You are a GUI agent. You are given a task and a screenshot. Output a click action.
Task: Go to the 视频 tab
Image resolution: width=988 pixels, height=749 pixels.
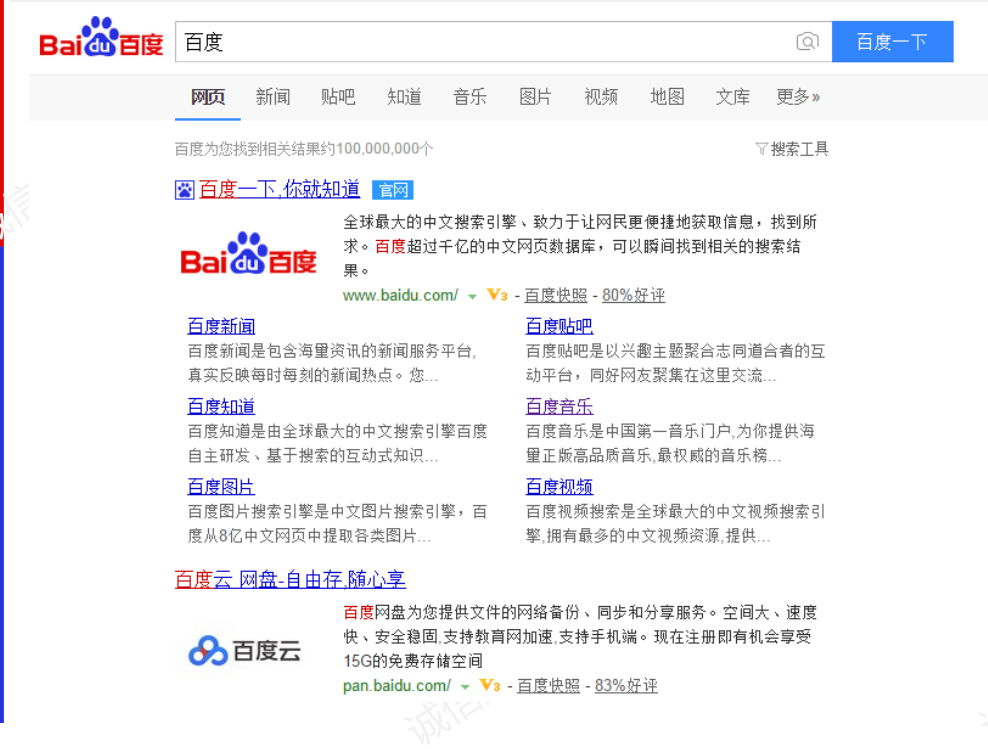[601, 97]
